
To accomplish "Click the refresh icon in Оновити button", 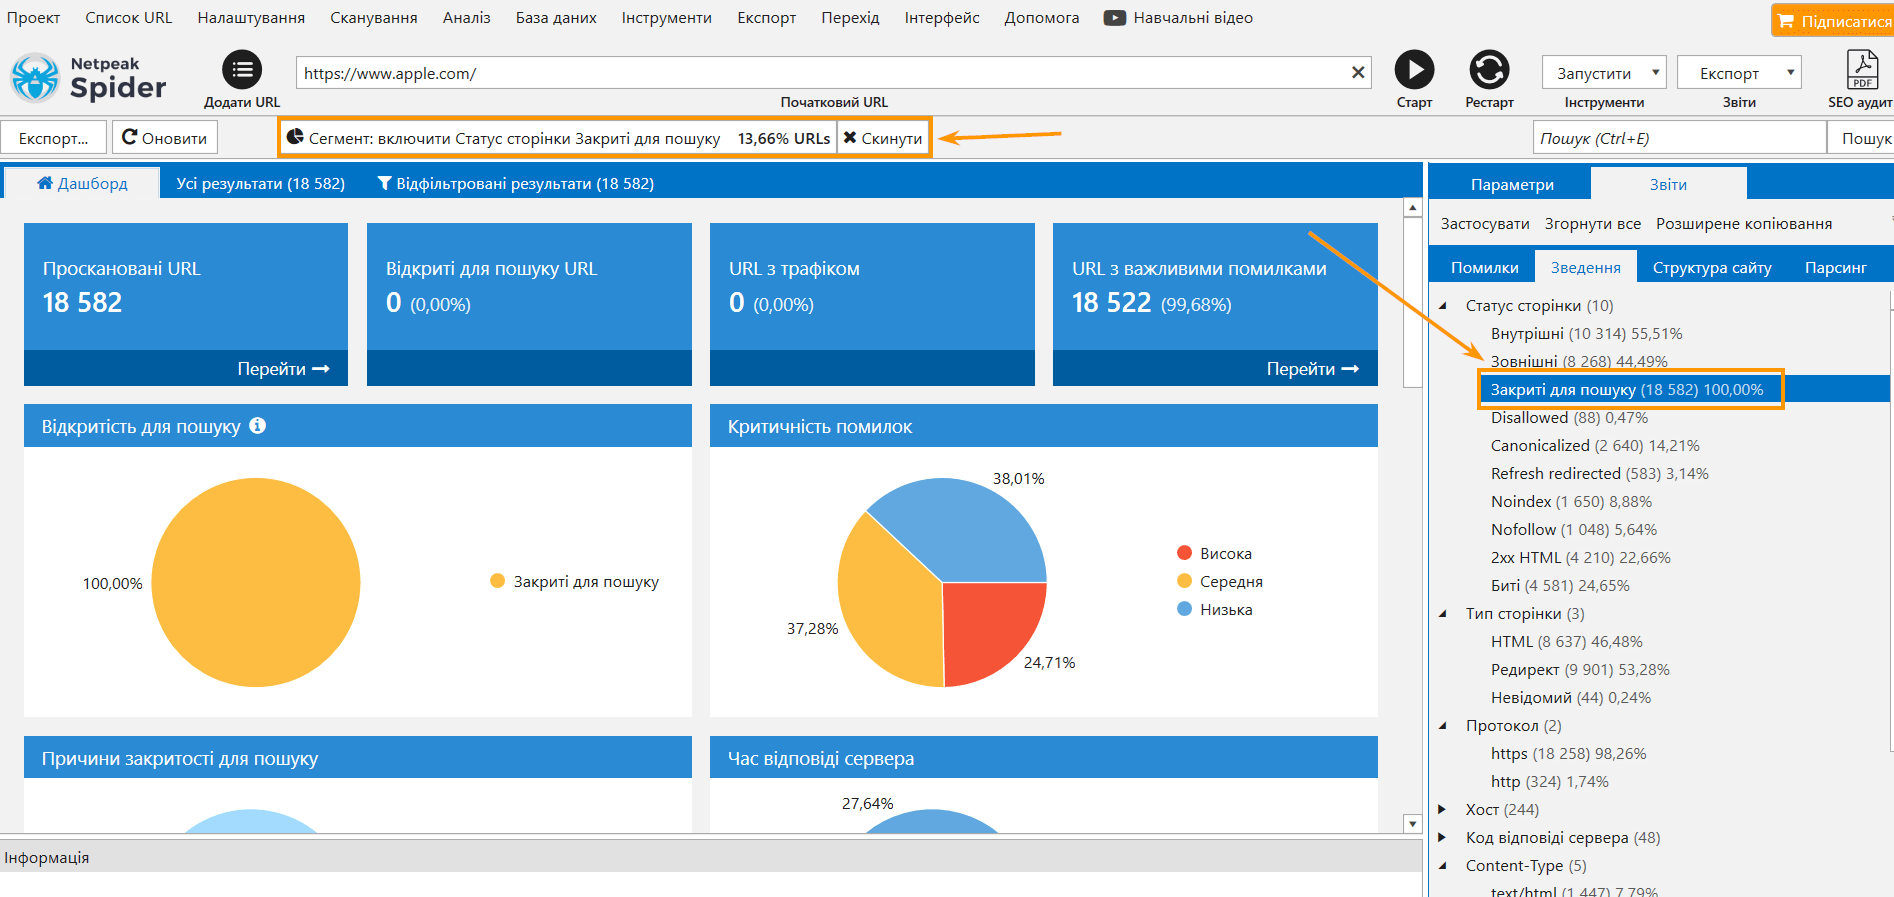I will tap(129, 137).
